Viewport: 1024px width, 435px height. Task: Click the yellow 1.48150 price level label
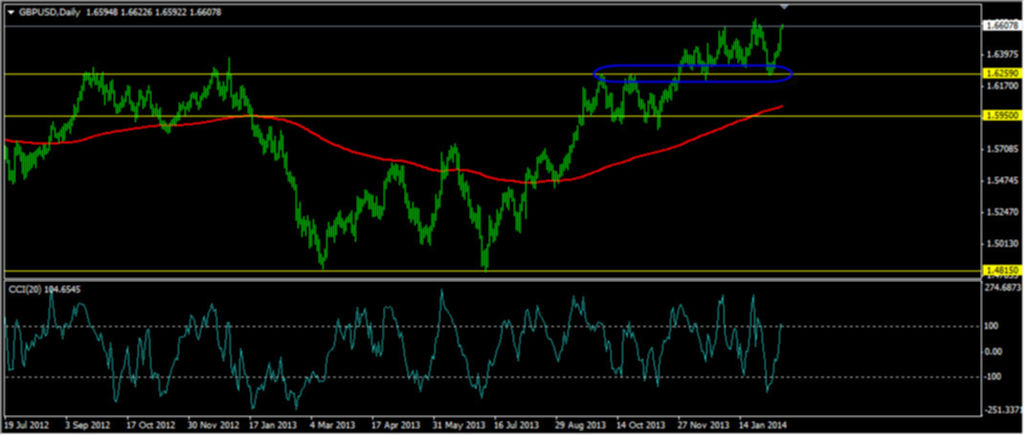[x=1003, y=269]
